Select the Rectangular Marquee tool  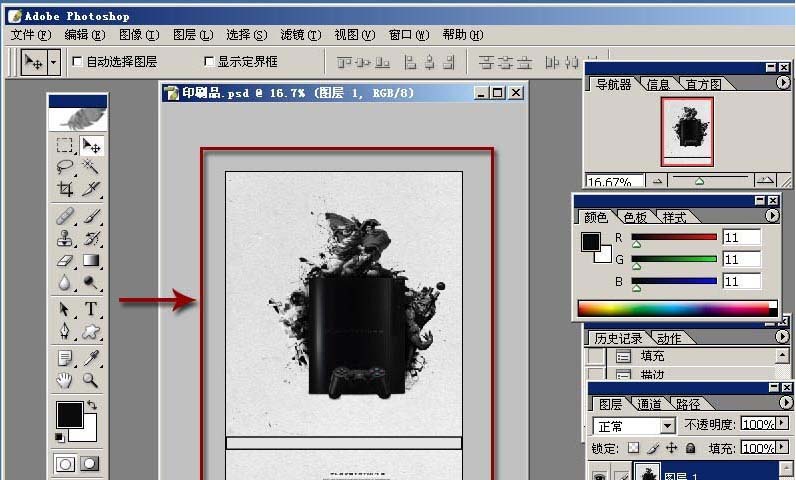pos(64,146)
